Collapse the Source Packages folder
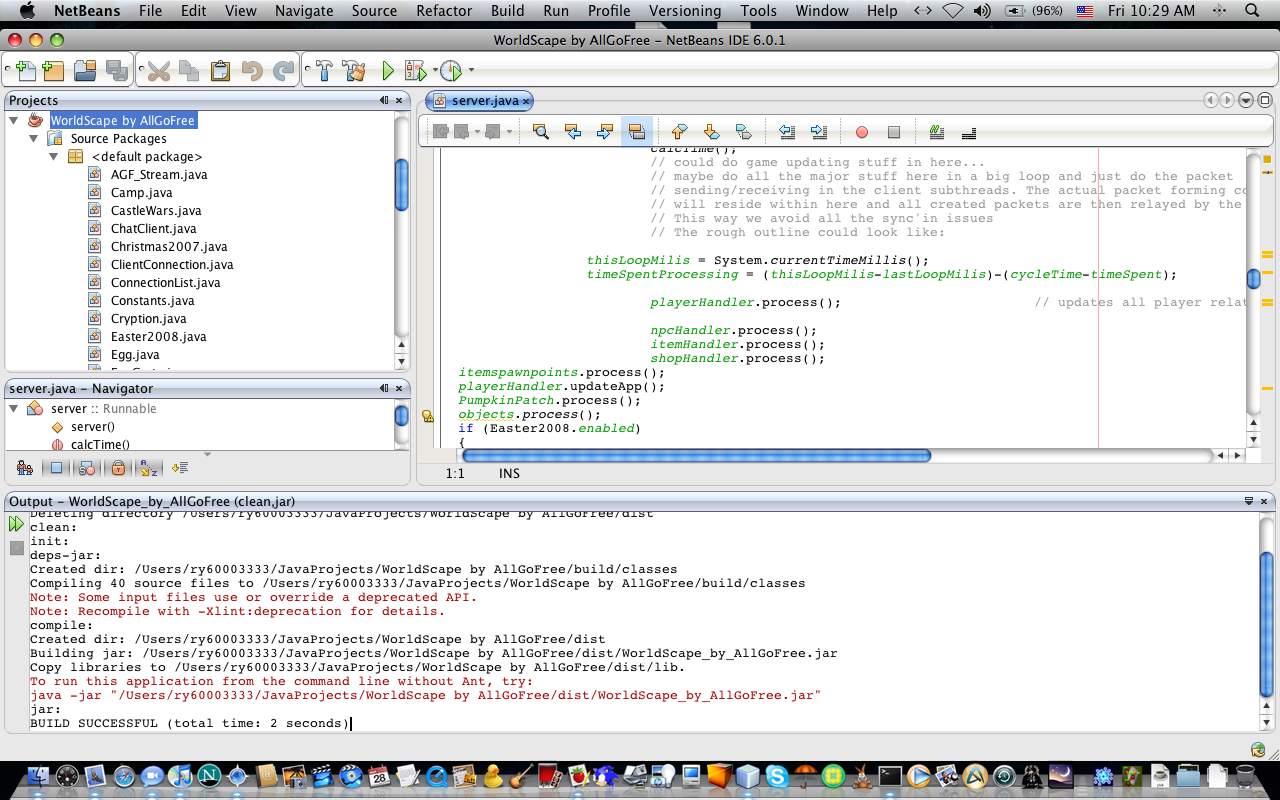The image size is (1280, 800). coord(34,138)
